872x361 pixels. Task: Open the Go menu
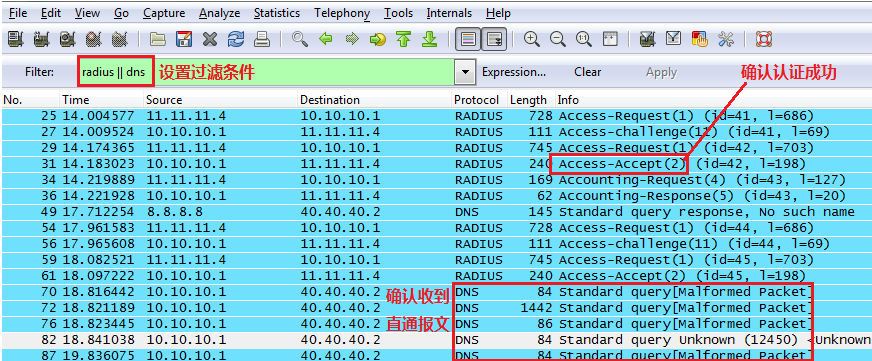tap(122, 13)
